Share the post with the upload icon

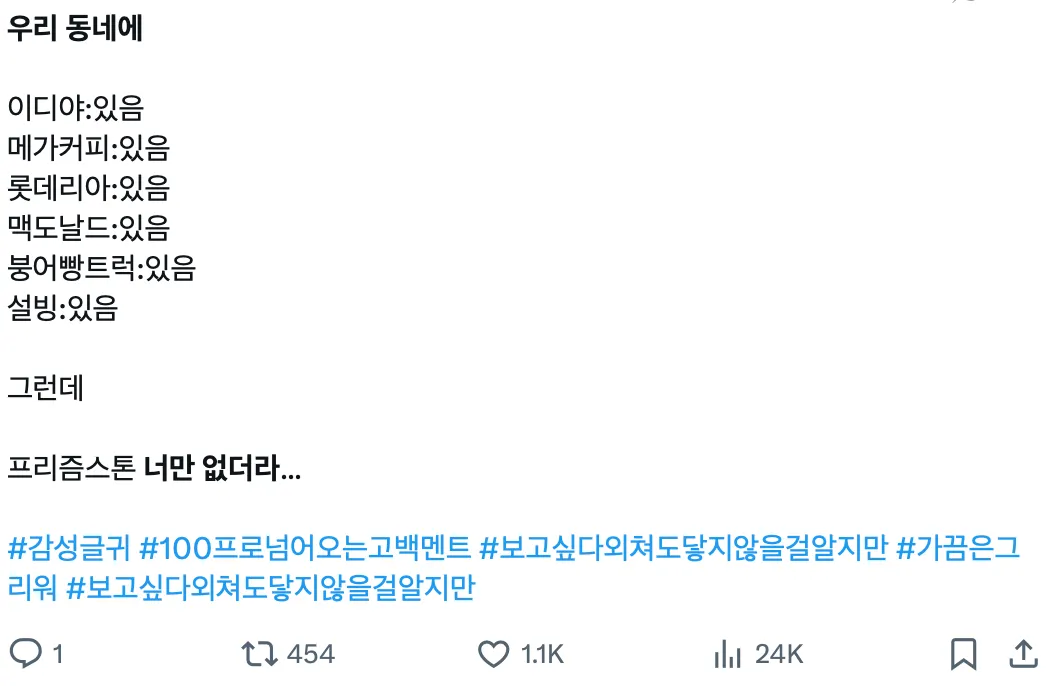[1023, 655]
